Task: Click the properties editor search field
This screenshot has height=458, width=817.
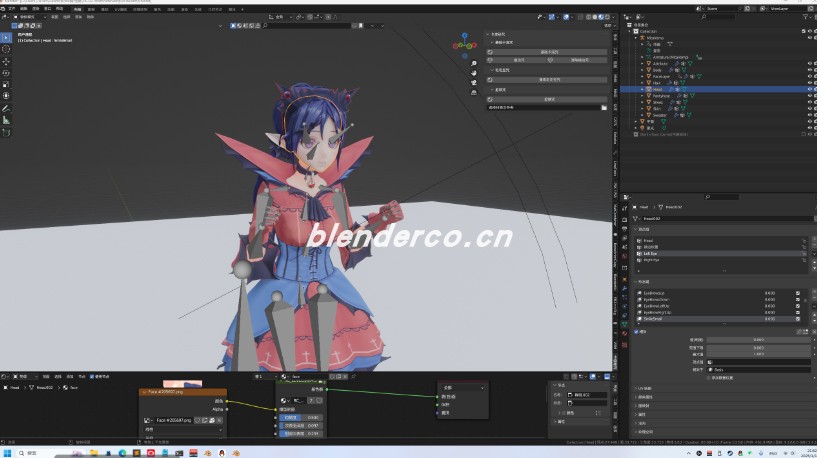Action: point(722,197)
